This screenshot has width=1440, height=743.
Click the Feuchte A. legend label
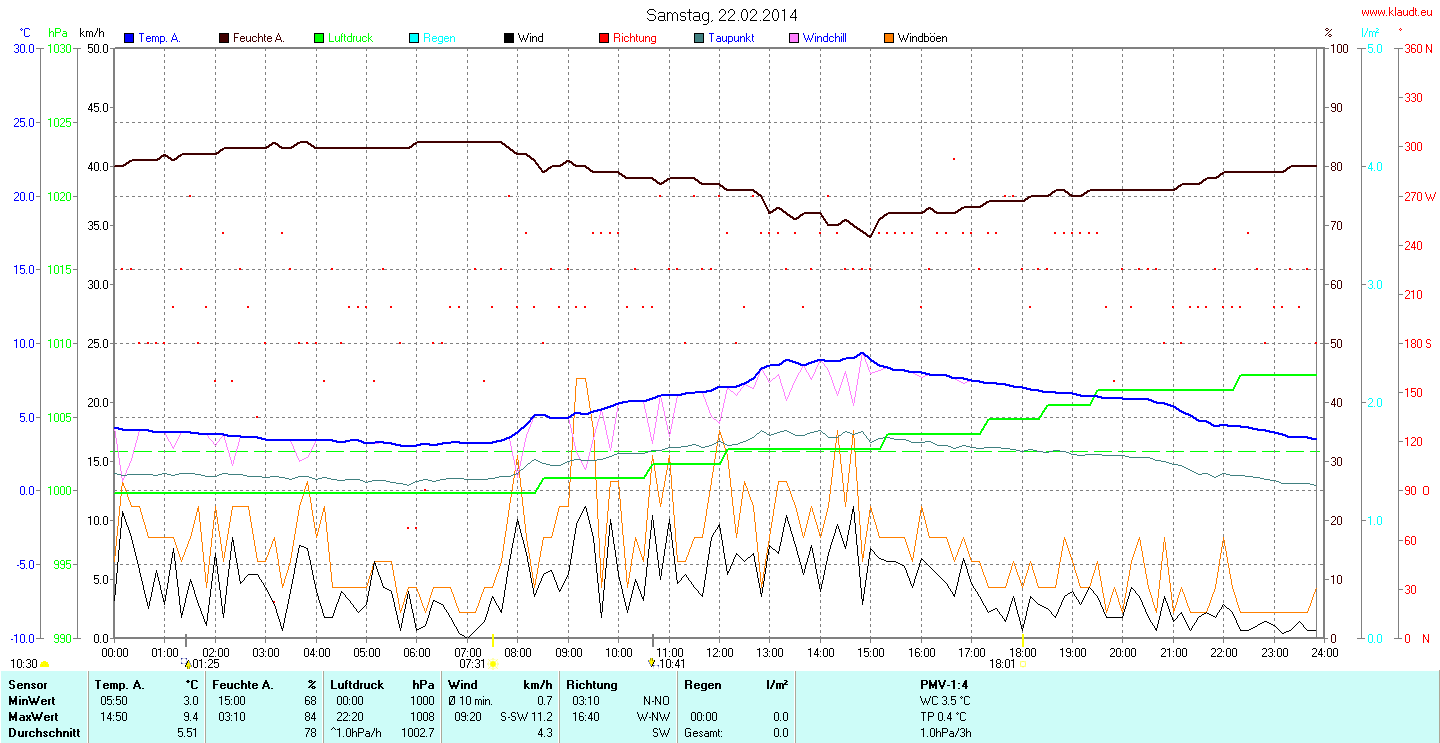(259, 38)
